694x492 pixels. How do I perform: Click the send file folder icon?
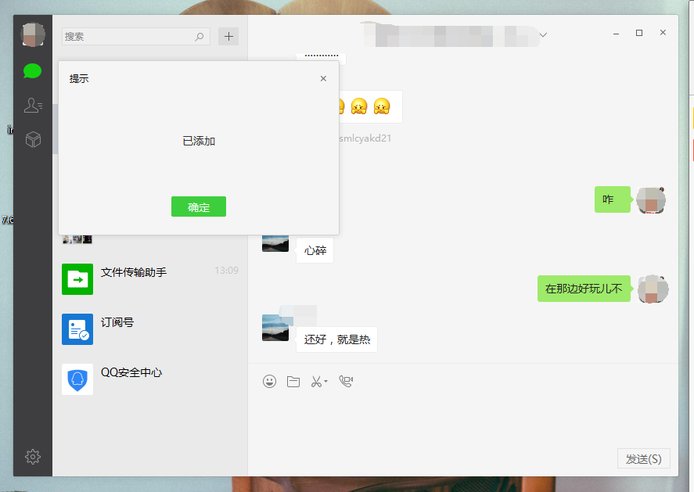(x=293, y=381)
